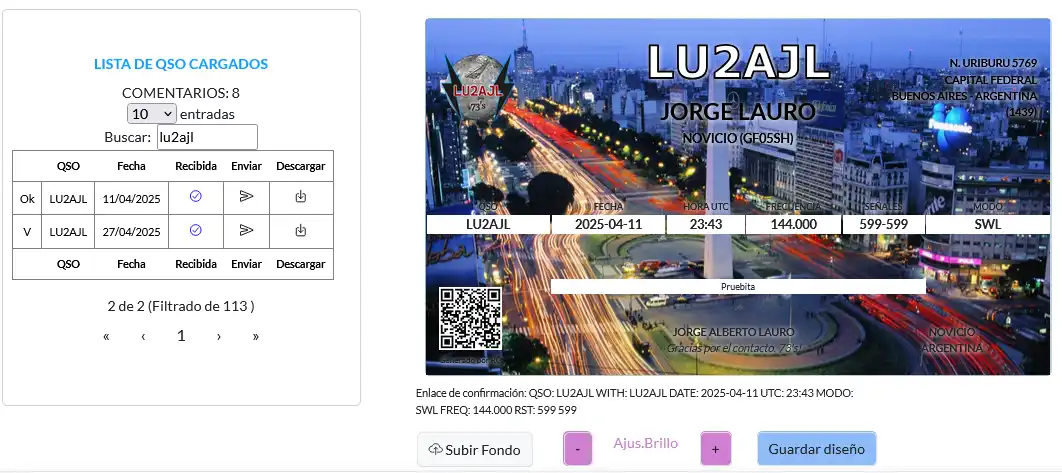Click the QR code on the QSL card
The height and width of the screenshot is (473, 1062).
click(x=469, y=318)
